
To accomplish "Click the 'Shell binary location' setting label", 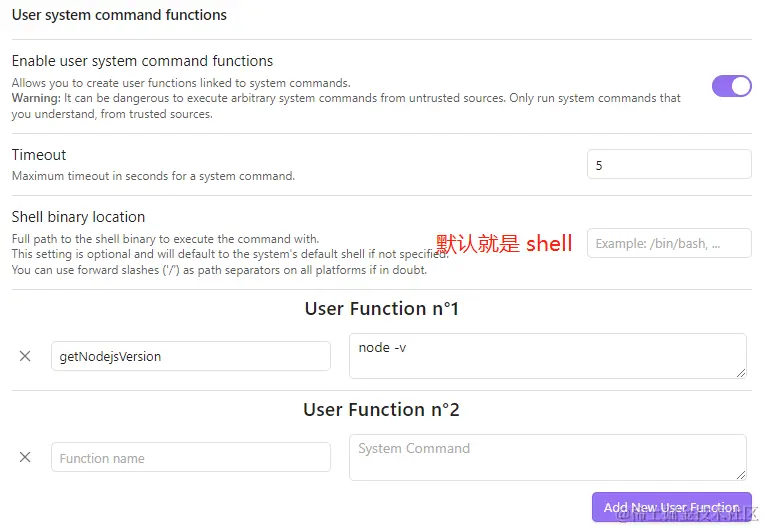I will pyautogui.click(x=78, y=217).
